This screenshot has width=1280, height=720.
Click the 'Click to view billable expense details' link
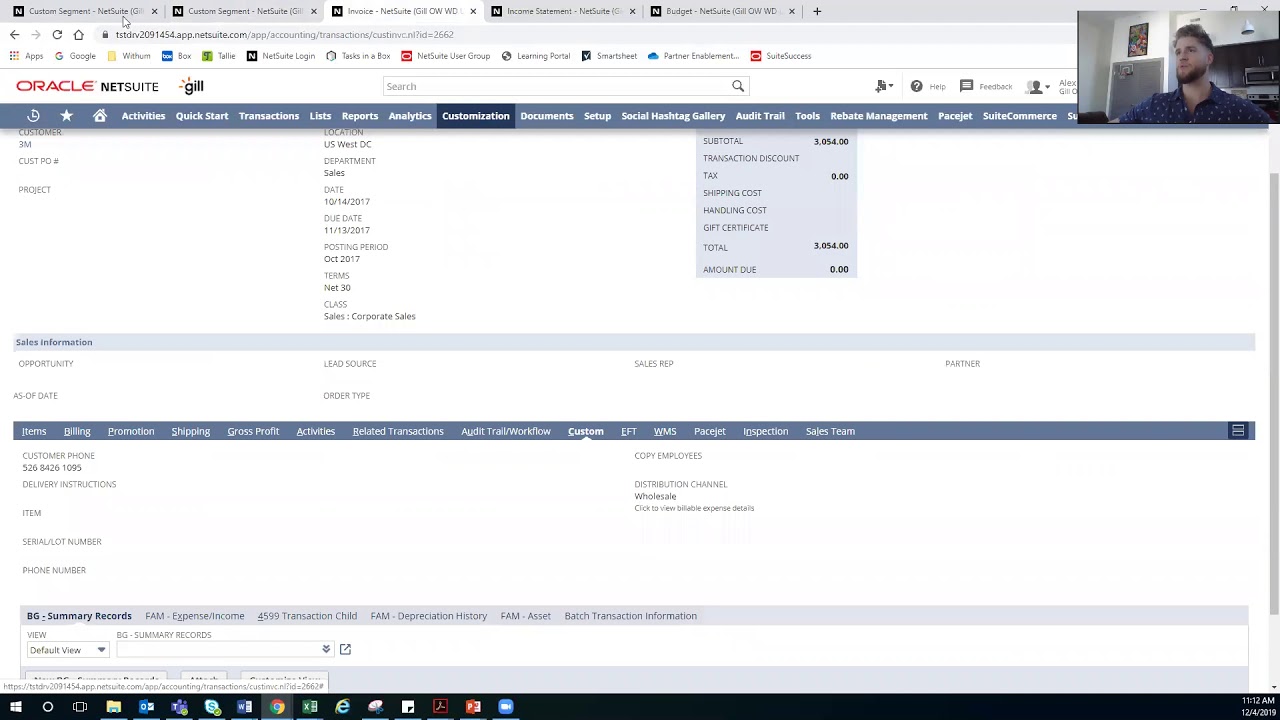tap(694, 508)
